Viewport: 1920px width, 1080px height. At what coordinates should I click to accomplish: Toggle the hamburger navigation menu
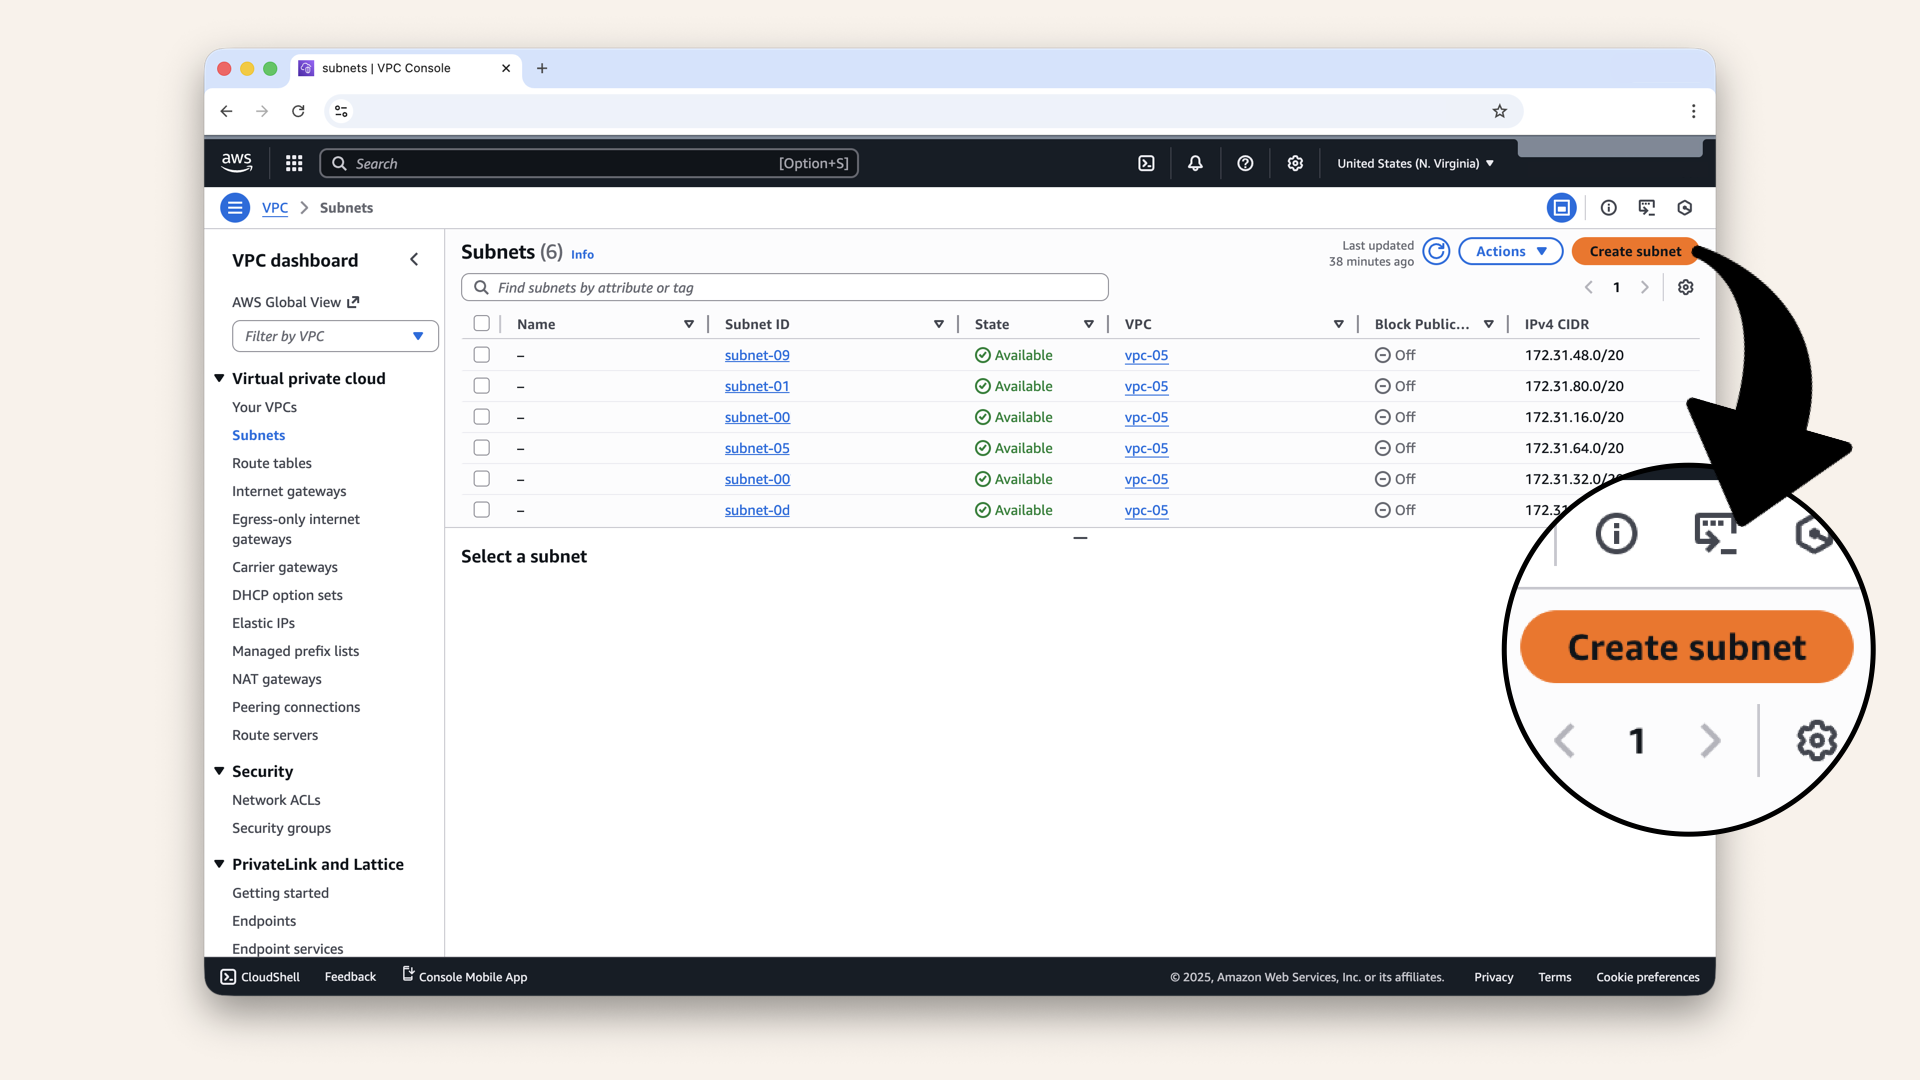(235, 208)
